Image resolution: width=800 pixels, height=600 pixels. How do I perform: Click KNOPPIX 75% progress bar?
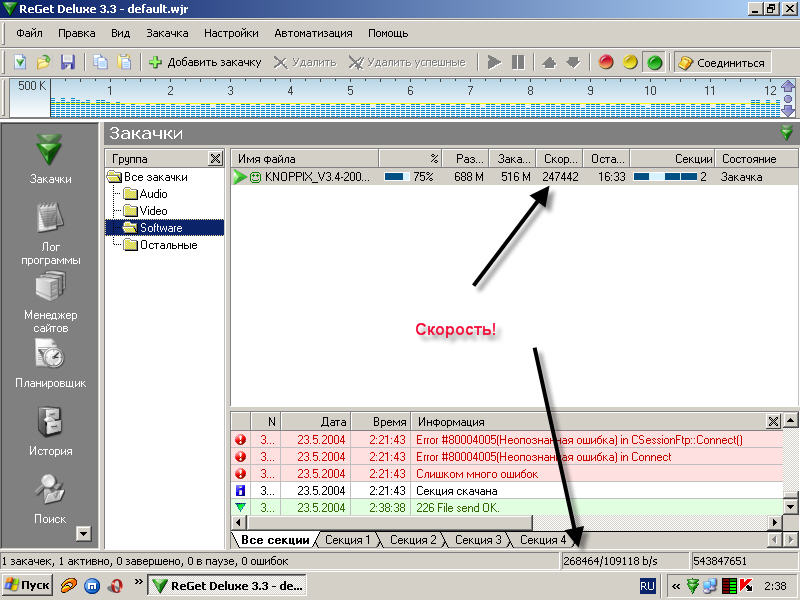pos(396,177)
